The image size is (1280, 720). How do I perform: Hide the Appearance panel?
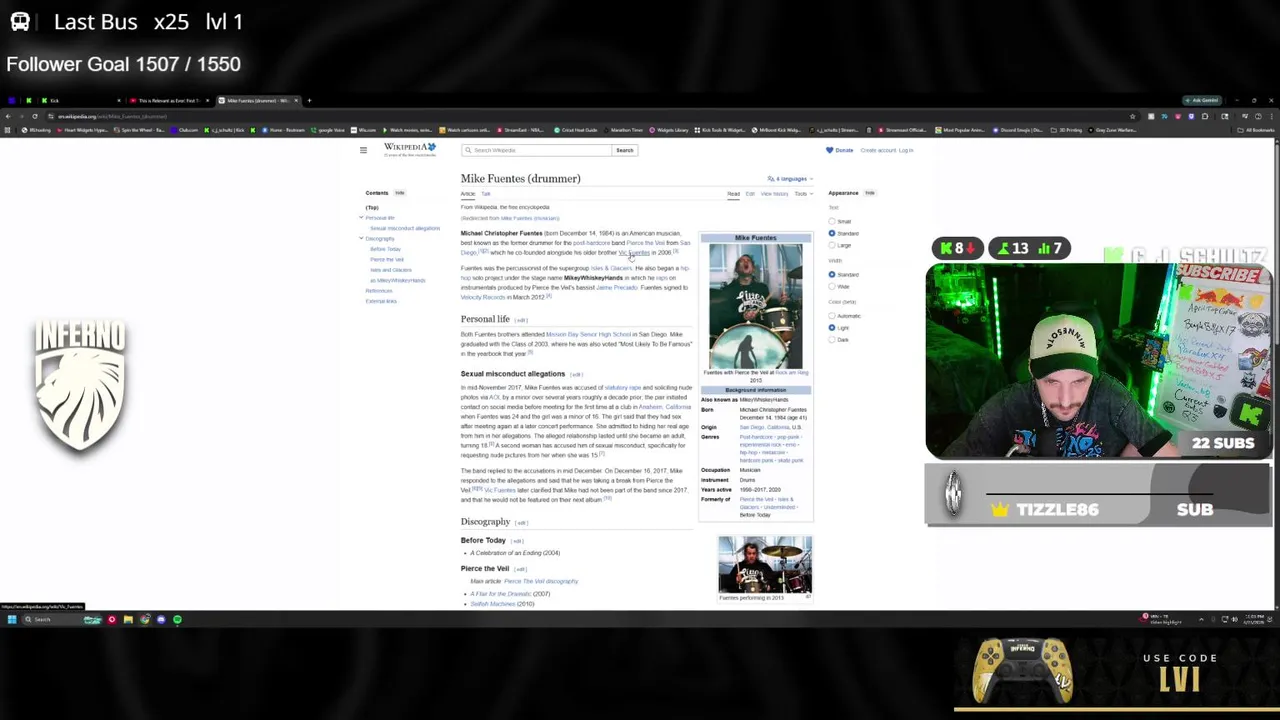tap(870, 193)
